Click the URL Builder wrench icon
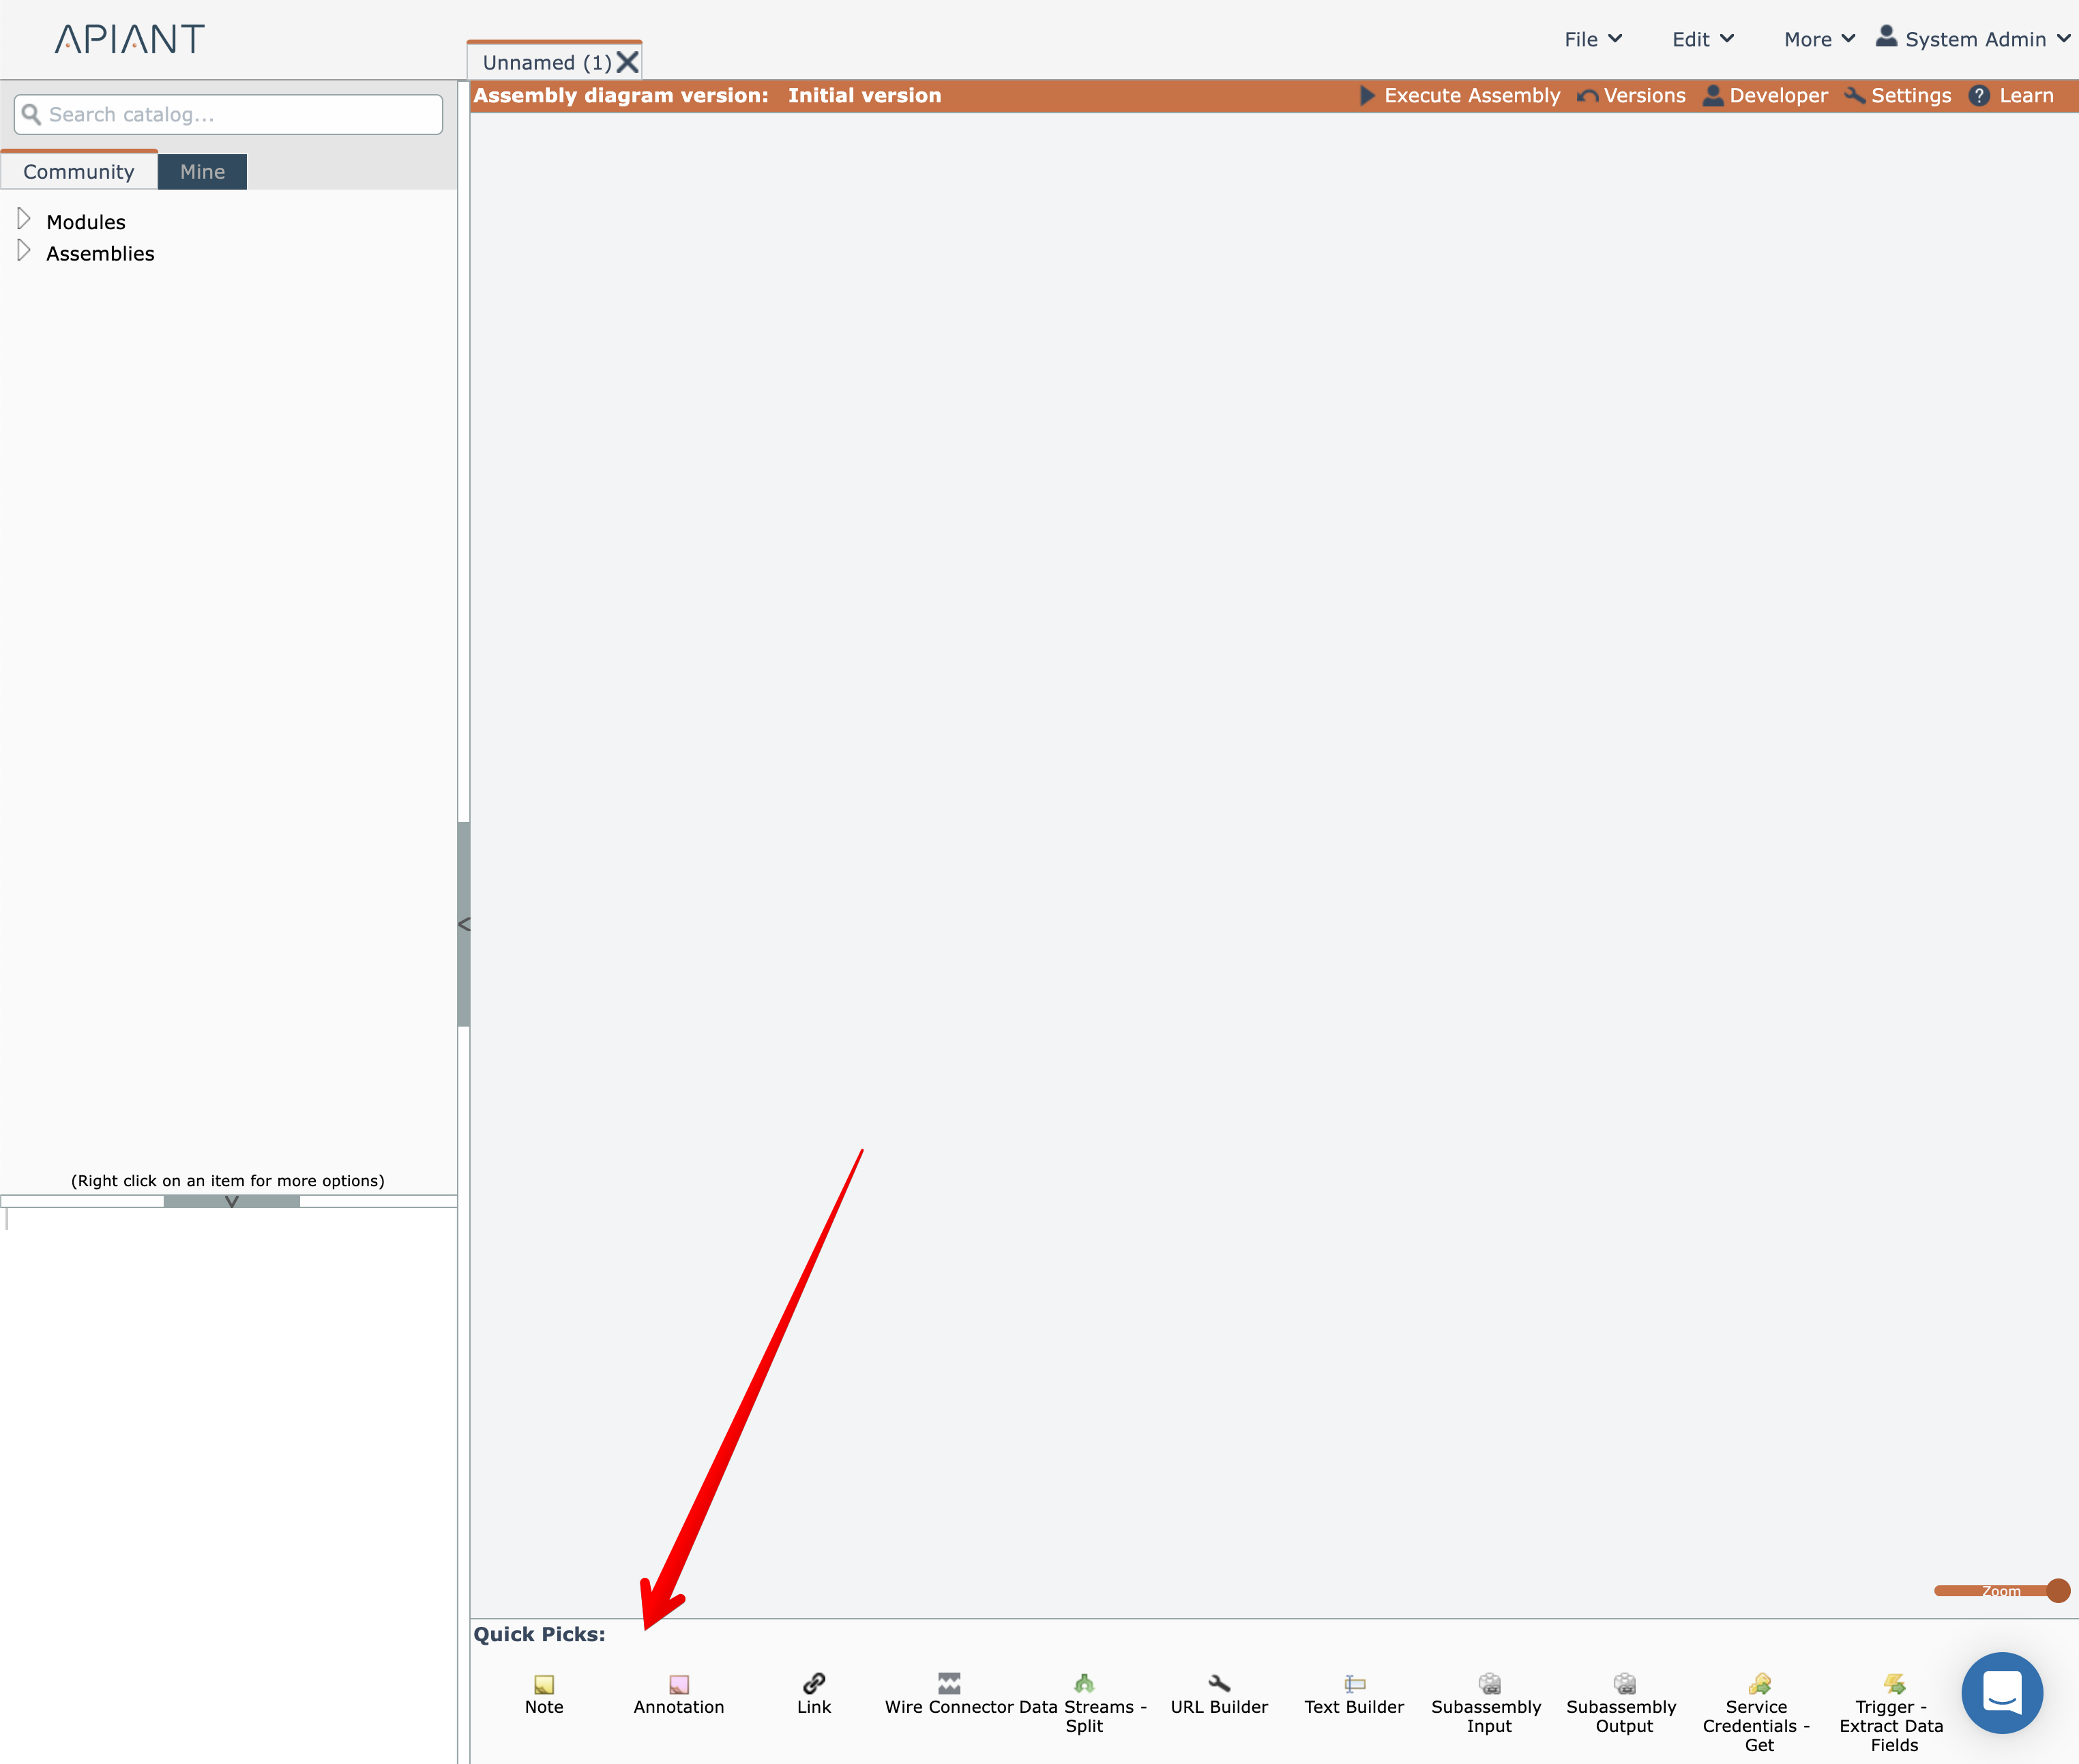 coord(1219,1683)
